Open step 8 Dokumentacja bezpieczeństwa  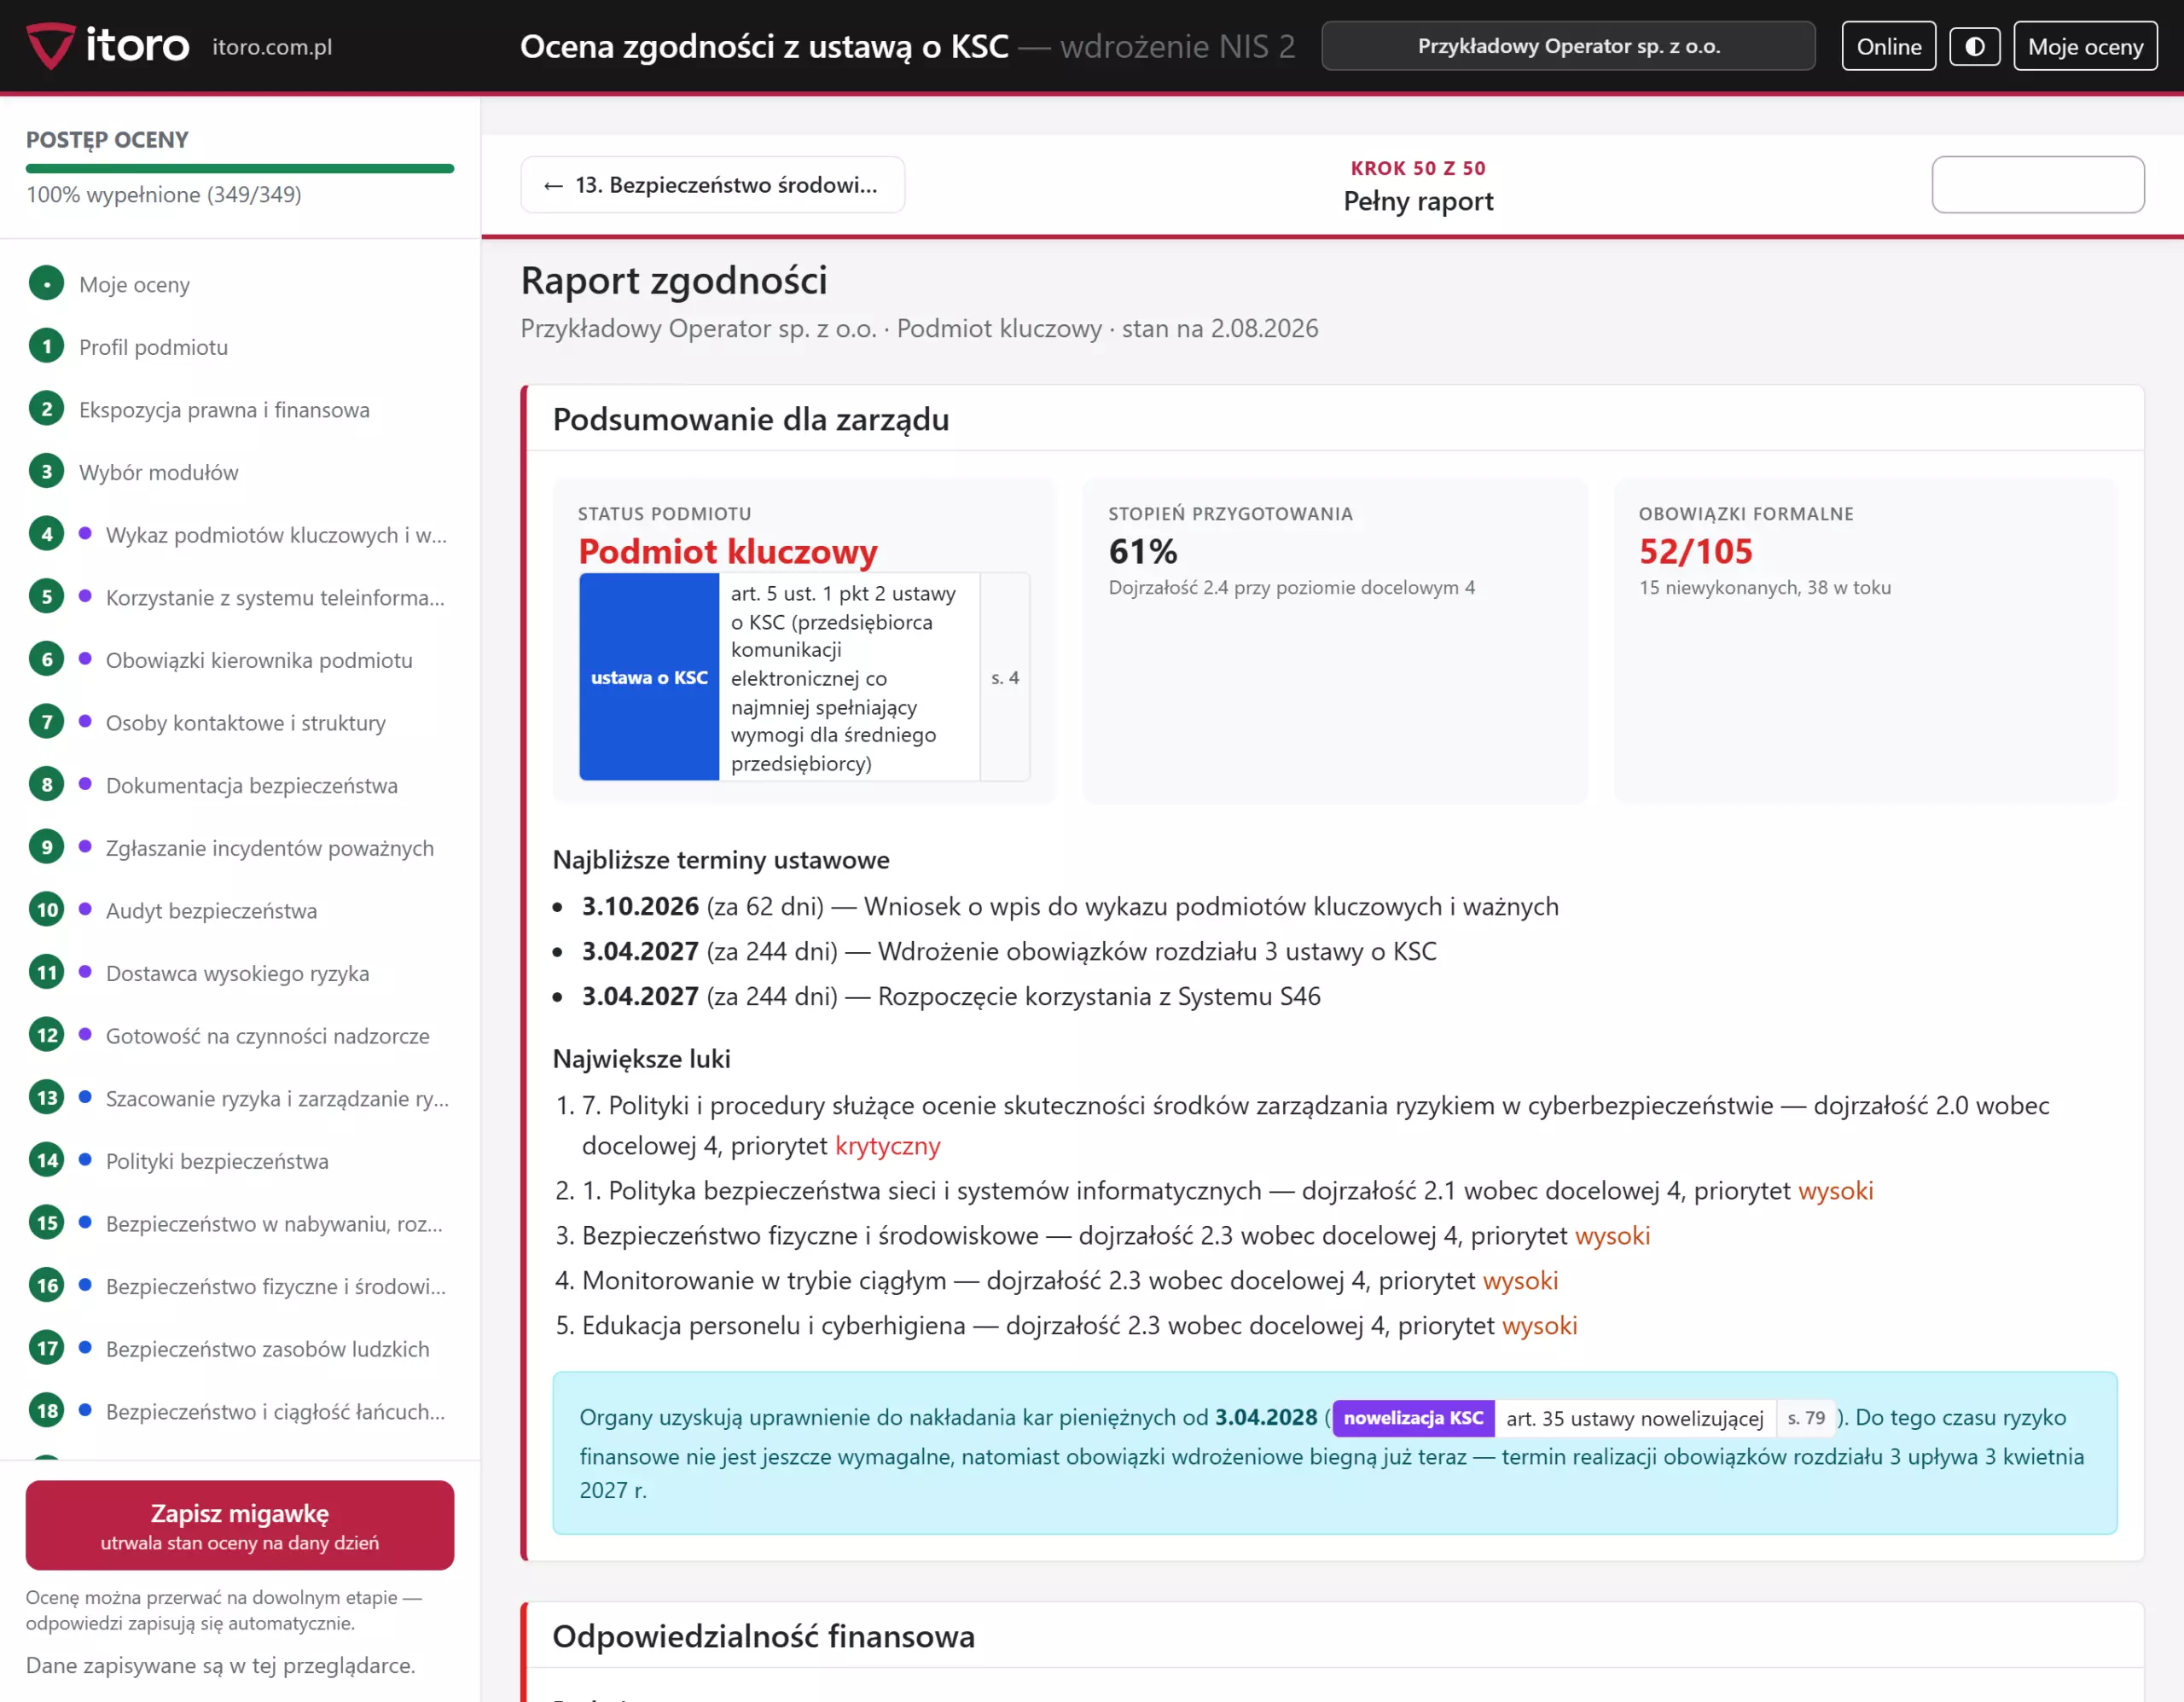click(240, 785)
